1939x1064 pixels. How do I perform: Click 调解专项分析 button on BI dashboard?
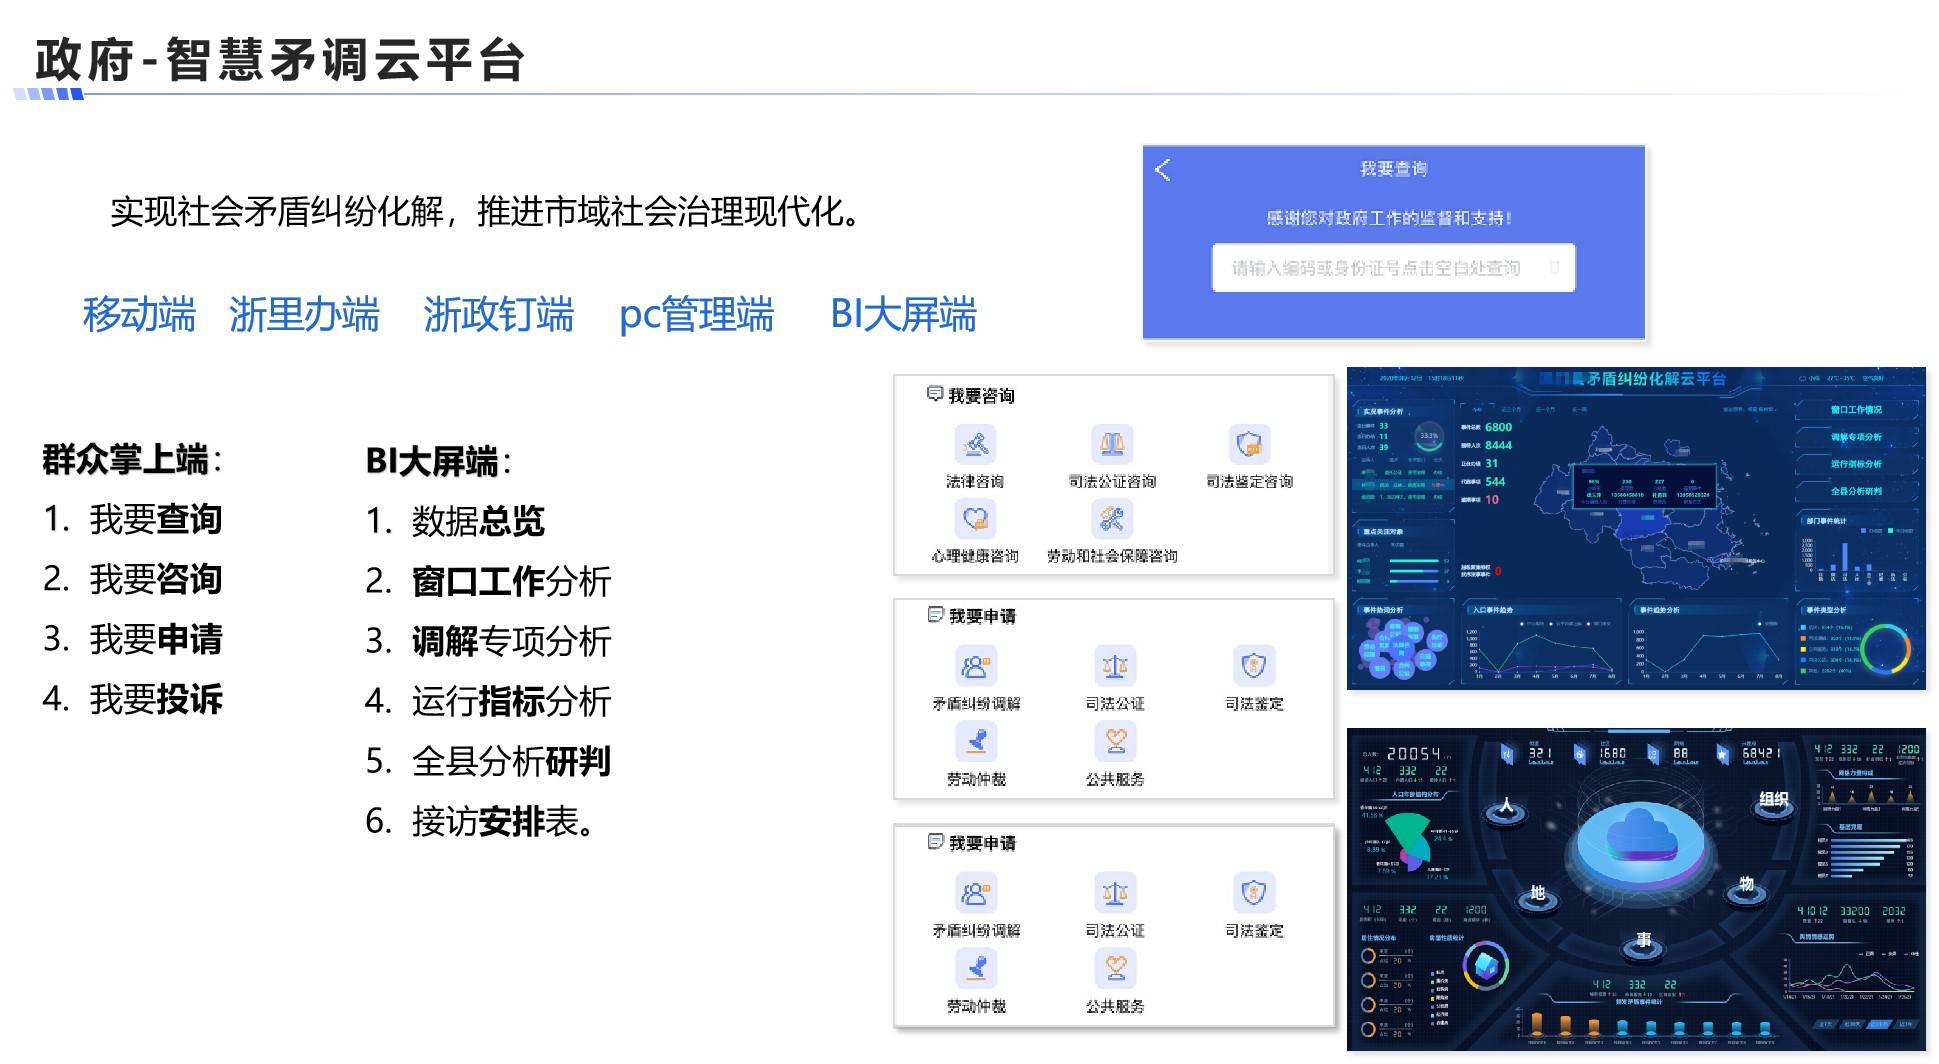coord(1856,437)
